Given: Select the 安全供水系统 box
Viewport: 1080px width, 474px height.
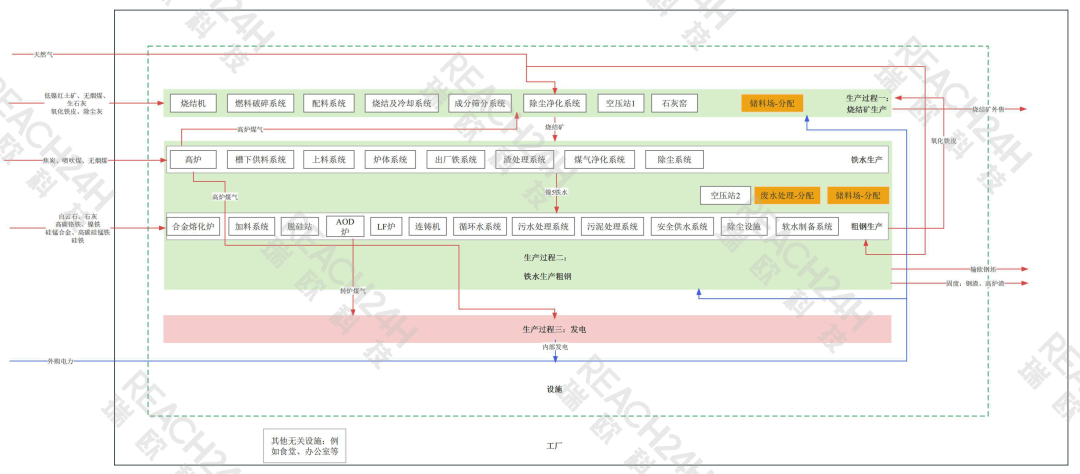Looking at the screenshot, I should pos(682,227).
